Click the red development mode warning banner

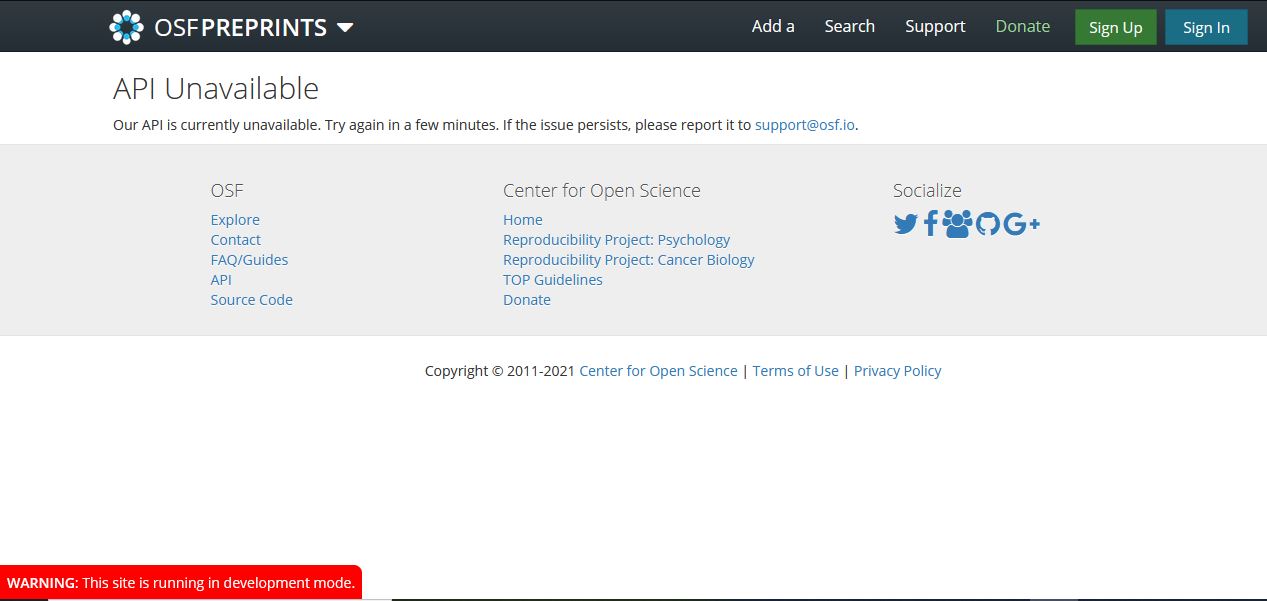pyautogui.click(x=181, y=582)
